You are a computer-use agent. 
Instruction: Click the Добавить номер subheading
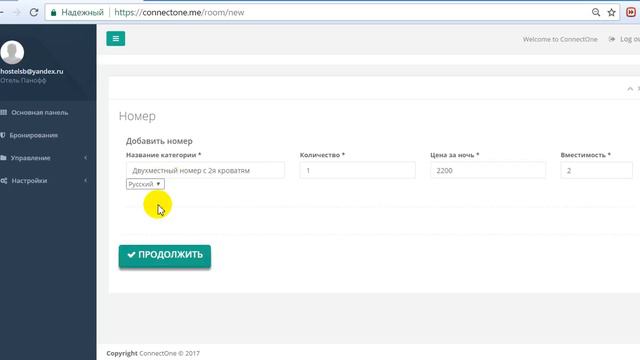tap(159, 141)
